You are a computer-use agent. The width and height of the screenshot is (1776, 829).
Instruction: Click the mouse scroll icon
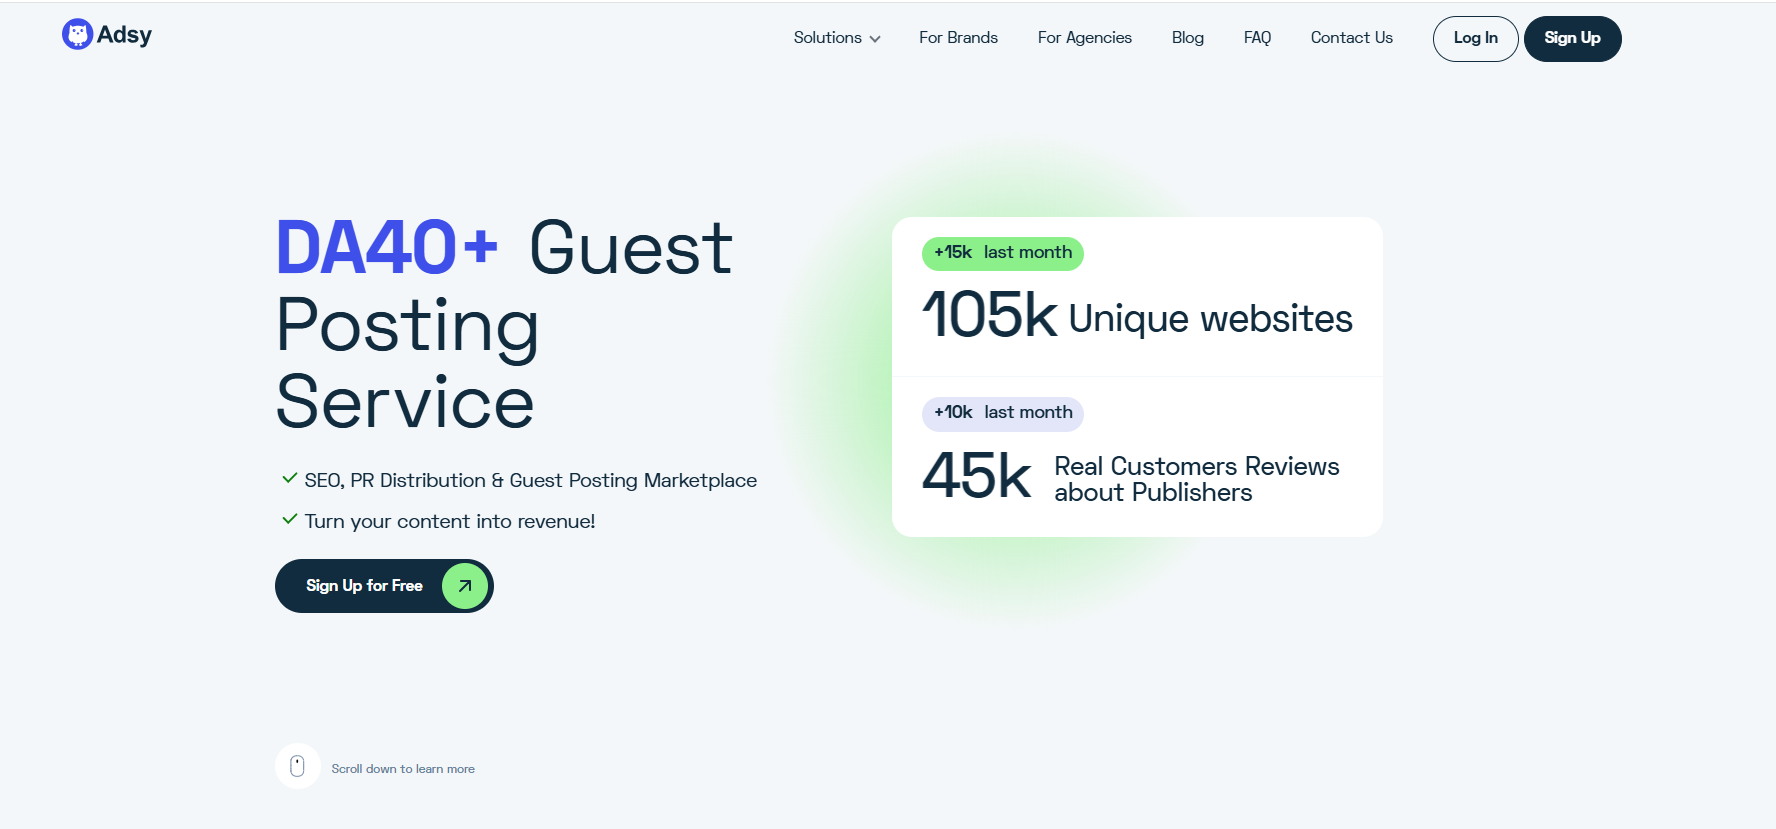(x=297, y=766)
